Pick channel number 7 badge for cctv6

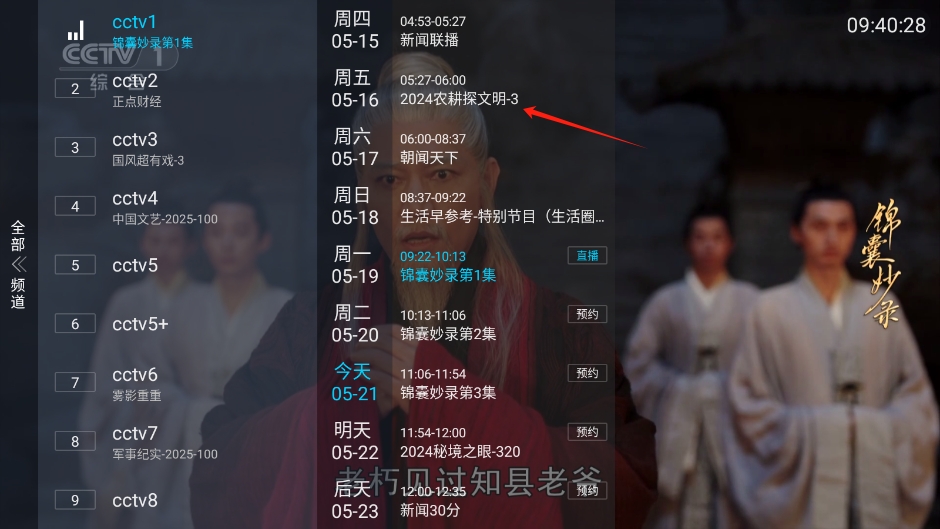click(x=75, y=383)
